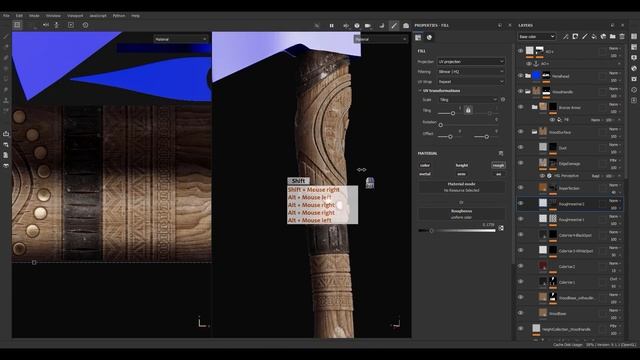Open the Base color channel dropdown in Layers
Image resolution: width=640 pixels, height=360 pixels.
click(x=537, y=36)
